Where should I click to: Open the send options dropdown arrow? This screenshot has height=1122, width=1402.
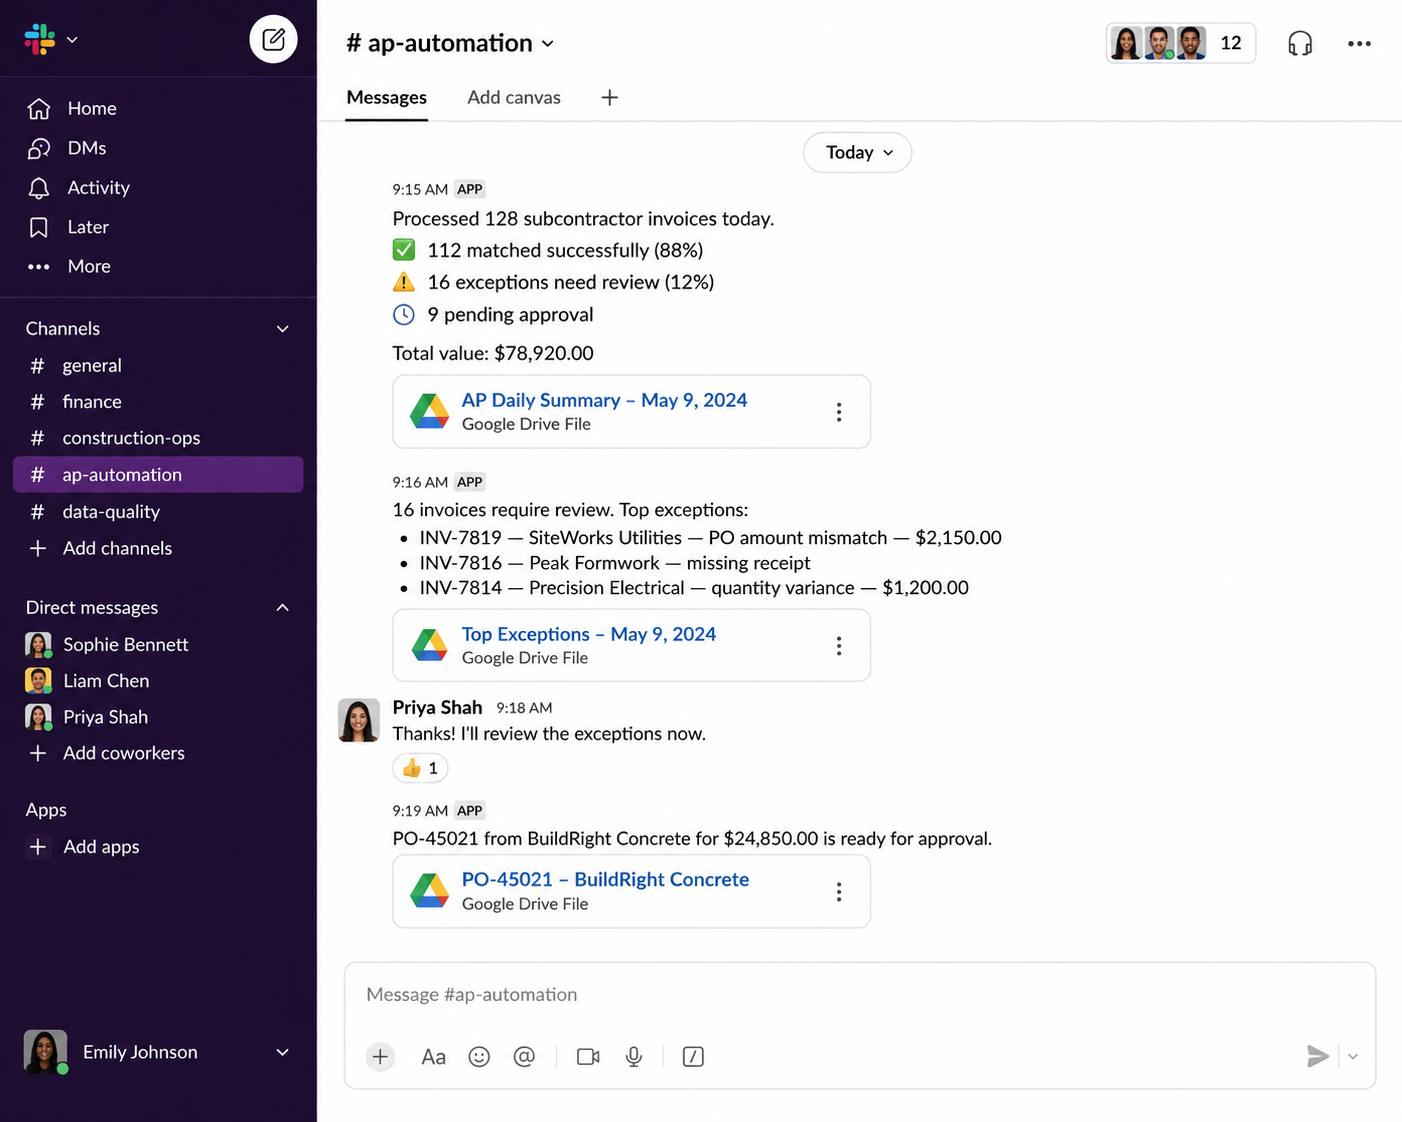coord(1353,1057)
